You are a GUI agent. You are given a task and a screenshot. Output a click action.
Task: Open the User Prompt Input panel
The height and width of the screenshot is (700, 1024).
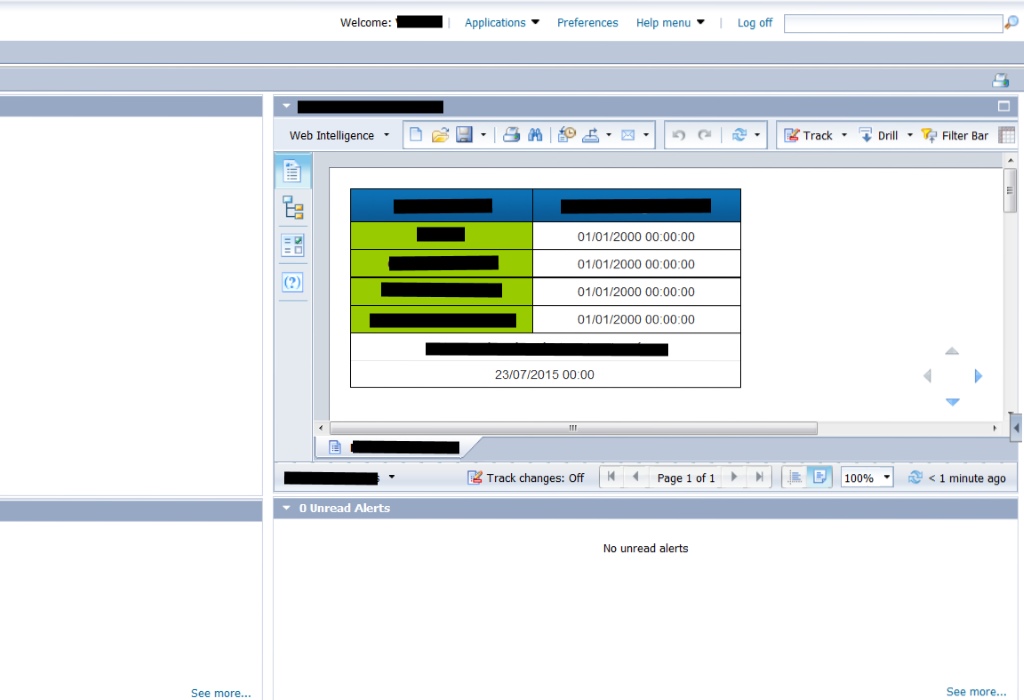coord(292,282)
